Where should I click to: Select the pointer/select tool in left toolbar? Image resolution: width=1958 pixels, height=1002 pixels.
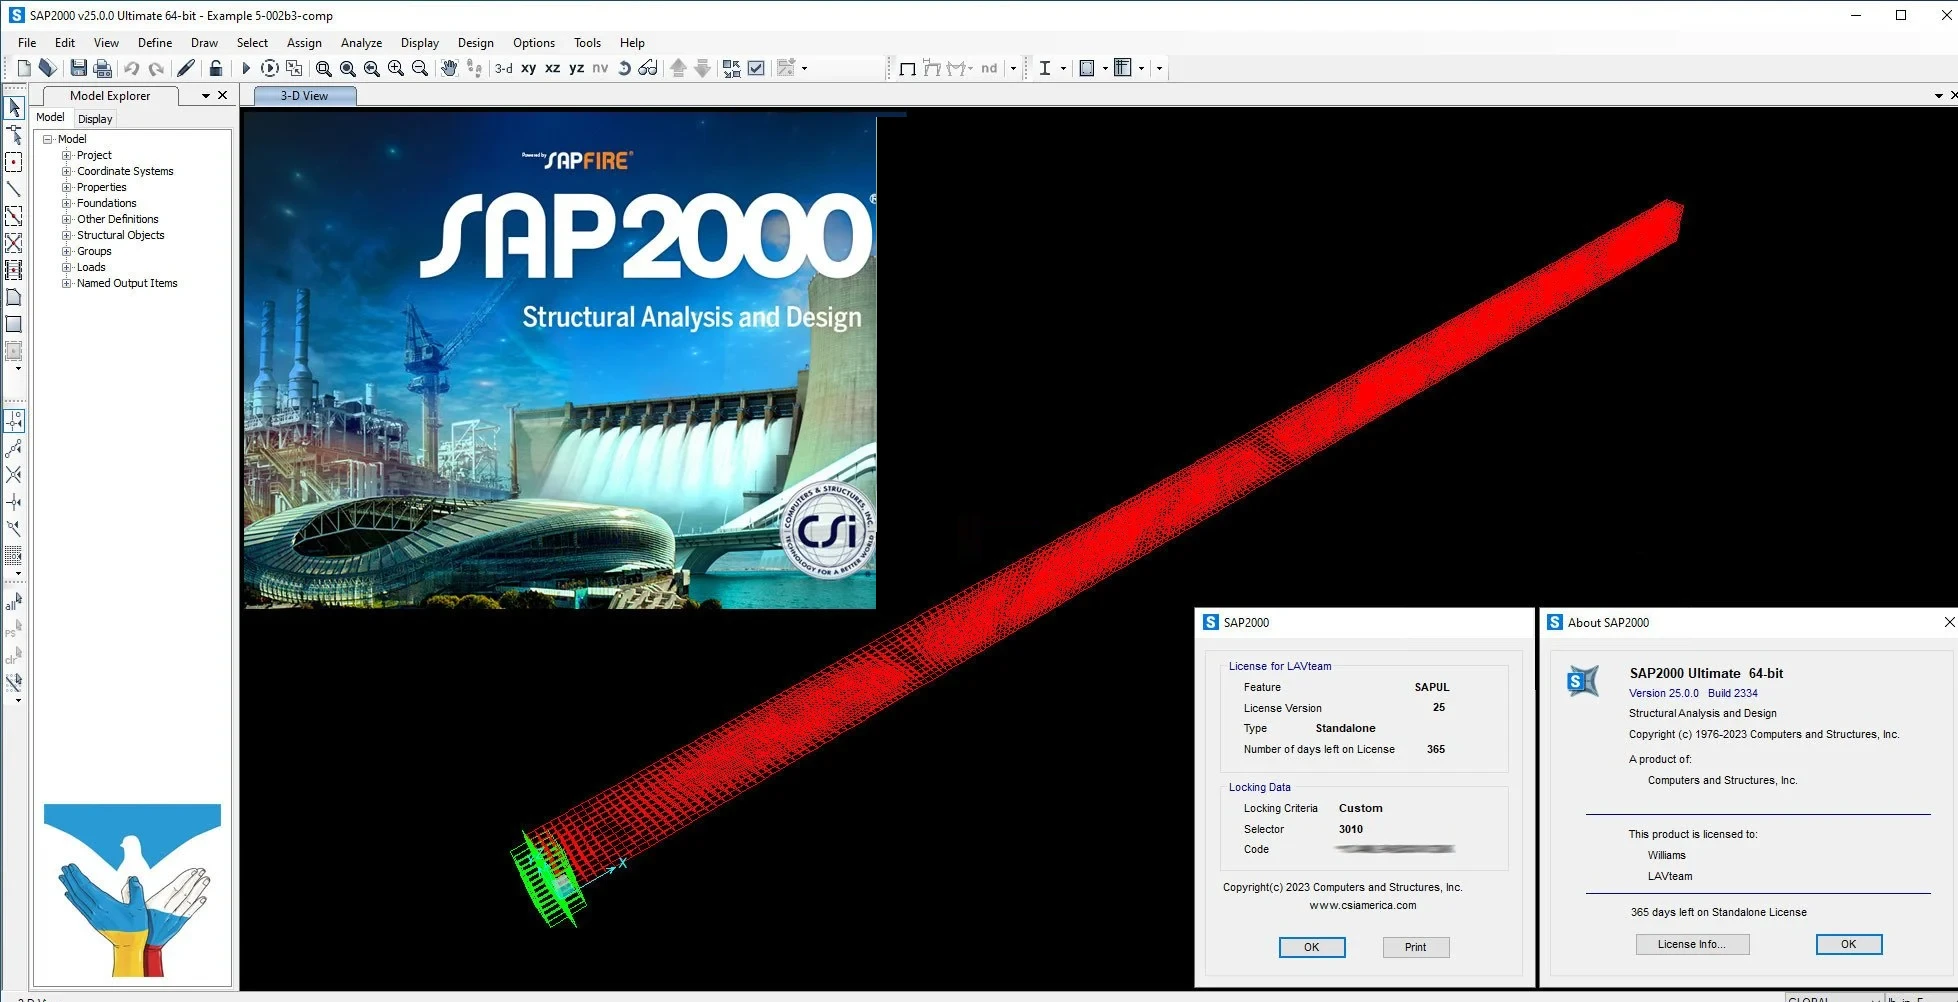(15, 107)
